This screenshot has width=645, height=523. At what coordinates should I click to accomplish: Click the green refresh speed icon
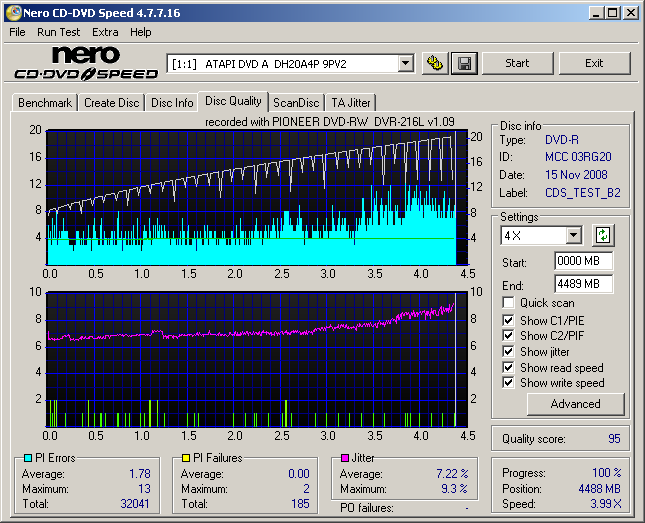click(x=603, y=236)
